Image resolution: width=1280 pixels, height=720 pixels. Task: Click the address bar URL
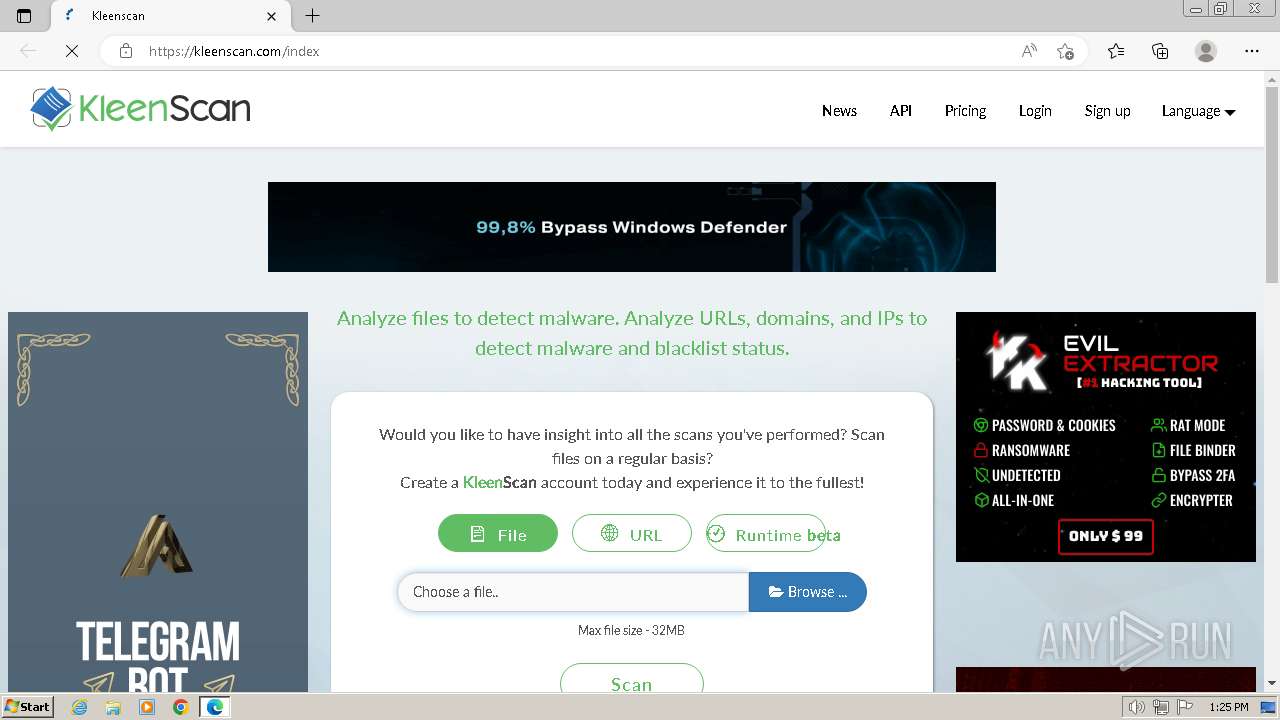234,51
